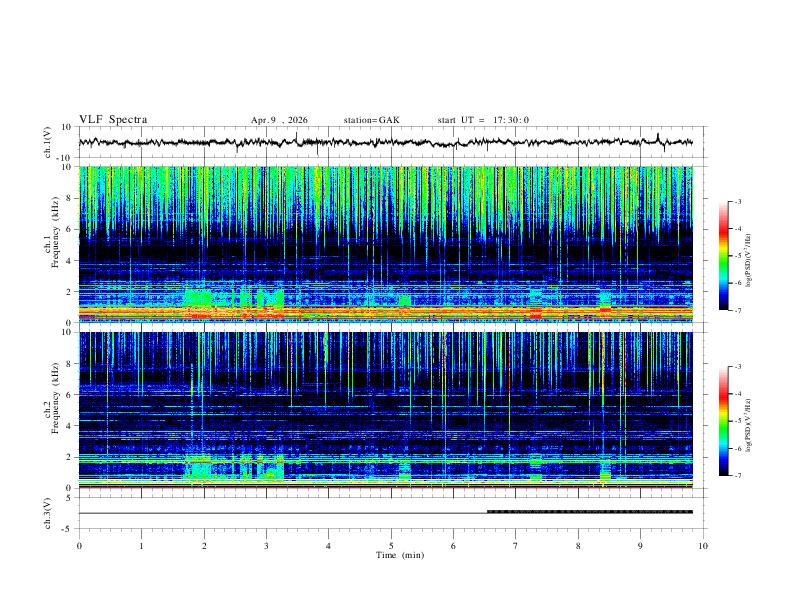The width and height of the screenshot is (792, 612).
Task: Click the 'Apr. 9 , 2026' date label
Action: click(x=279, y=120)
